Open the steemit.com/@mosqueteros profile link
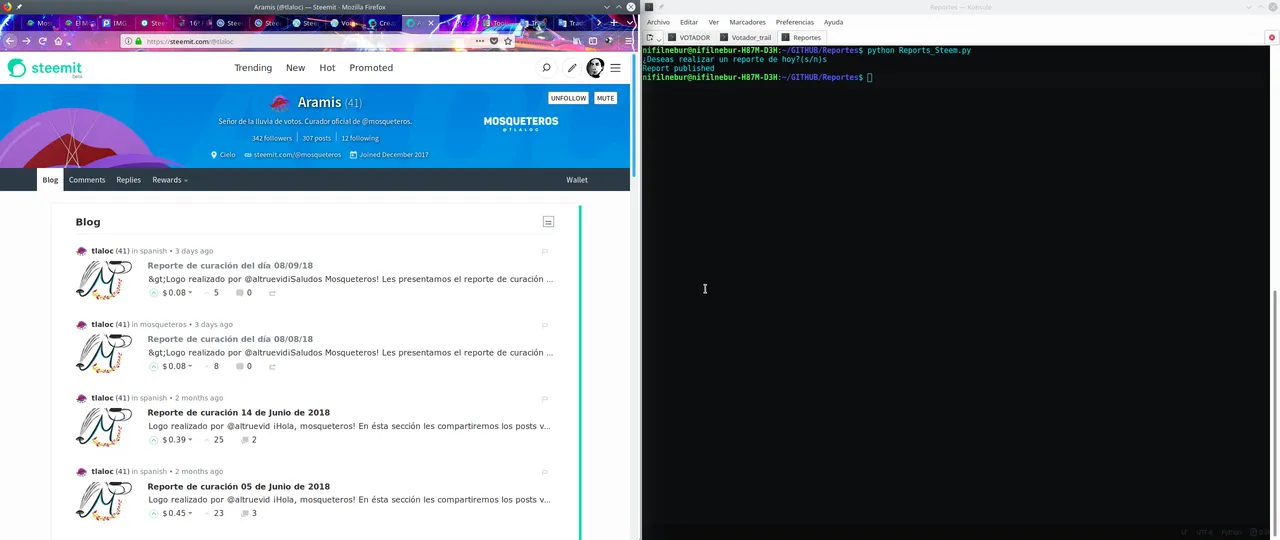This screenshot has height=540, width=1280. point(297,155)
